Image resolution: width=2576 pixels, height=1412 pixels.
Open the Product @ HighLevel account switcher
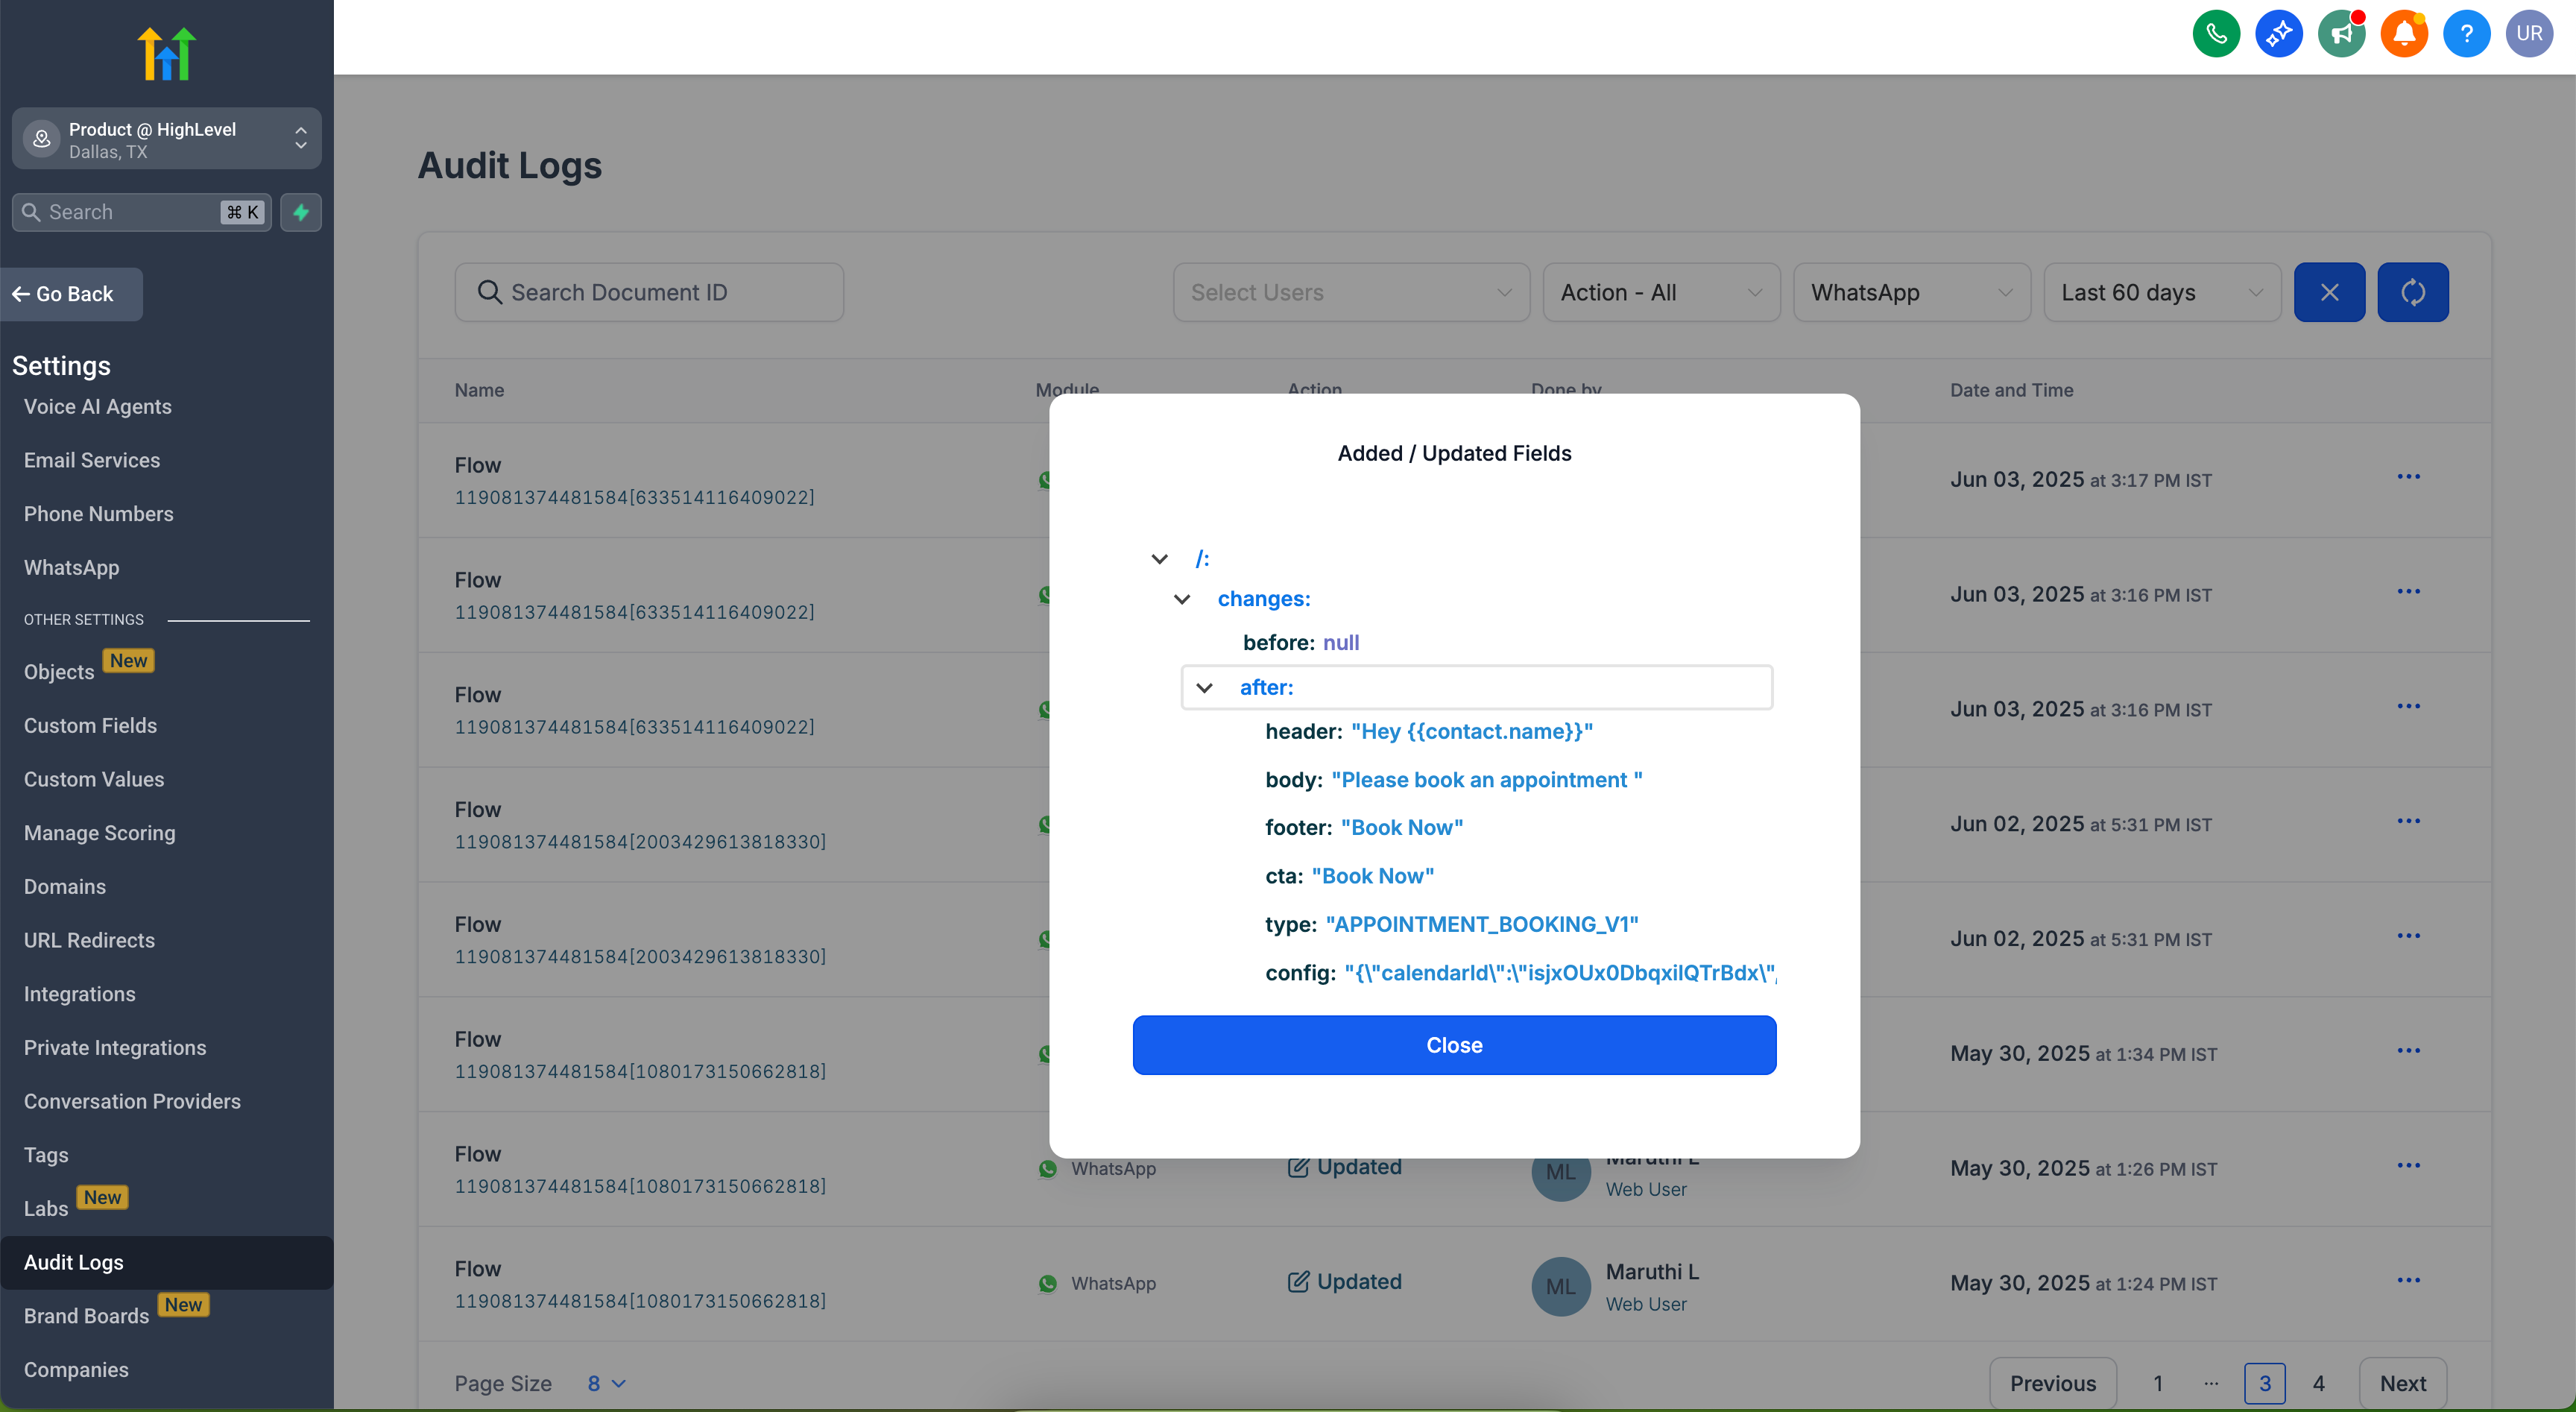(x=166, y=139)
